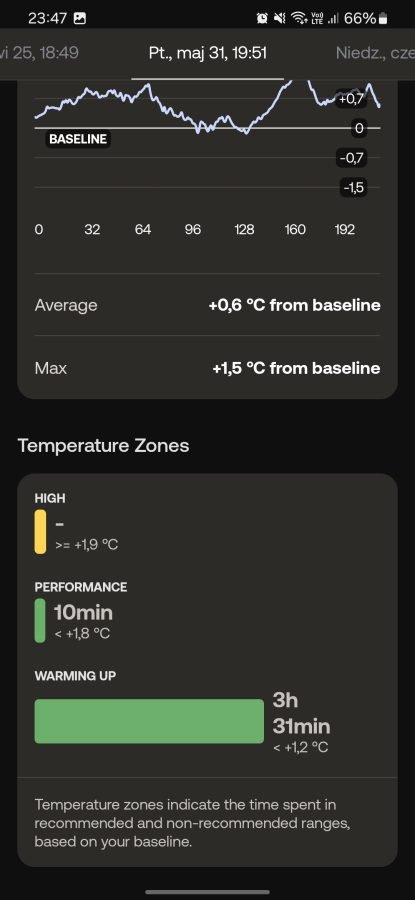Tap the Temperature Zones heading
415x900 pixels.
click(103, 445)
